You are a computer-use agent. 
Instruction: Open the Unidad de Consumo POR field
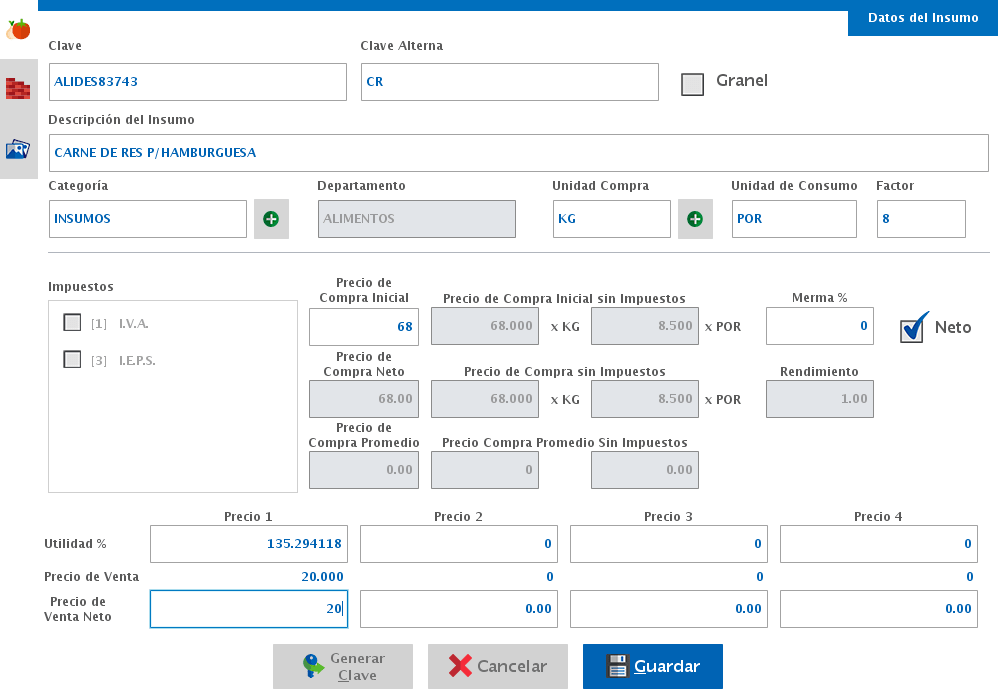(x=793, y=219)
